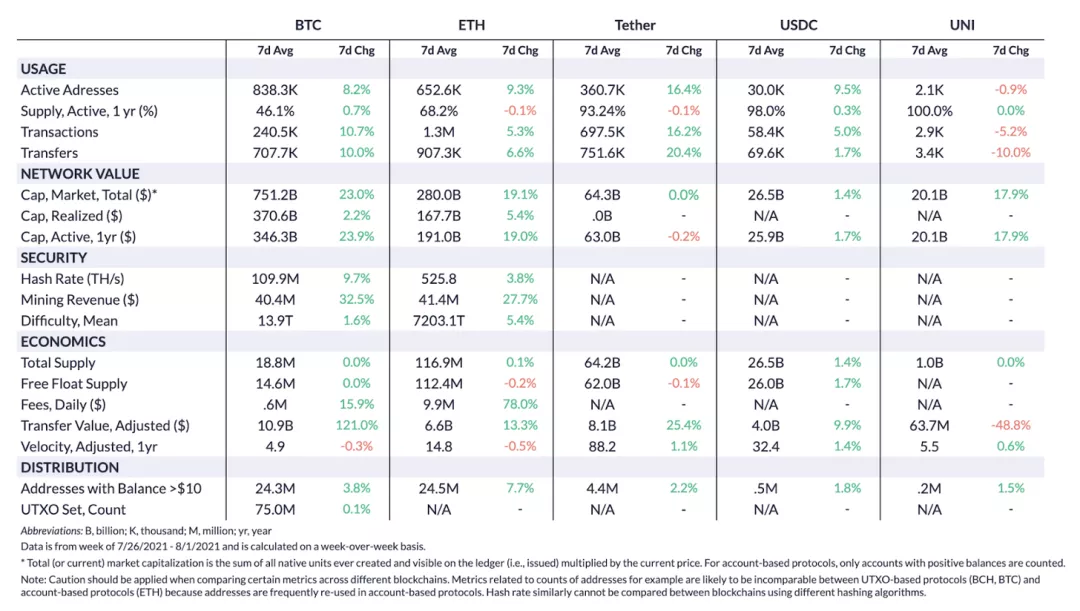This screenshot has height=611, width=1080.
Task: Click BTC market cap value 751.2B
Action: coord(275,195)
